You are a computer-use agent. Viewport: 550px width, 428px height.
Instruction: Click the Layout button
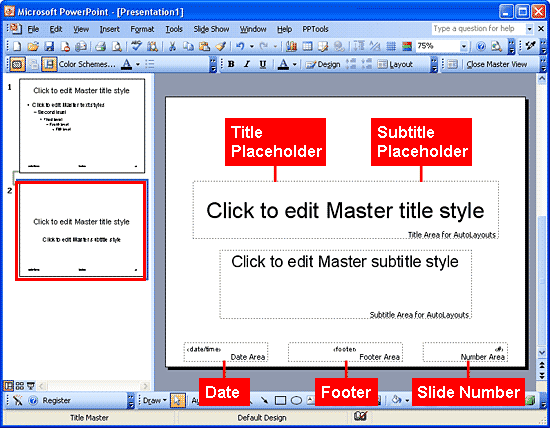(395, 64)
